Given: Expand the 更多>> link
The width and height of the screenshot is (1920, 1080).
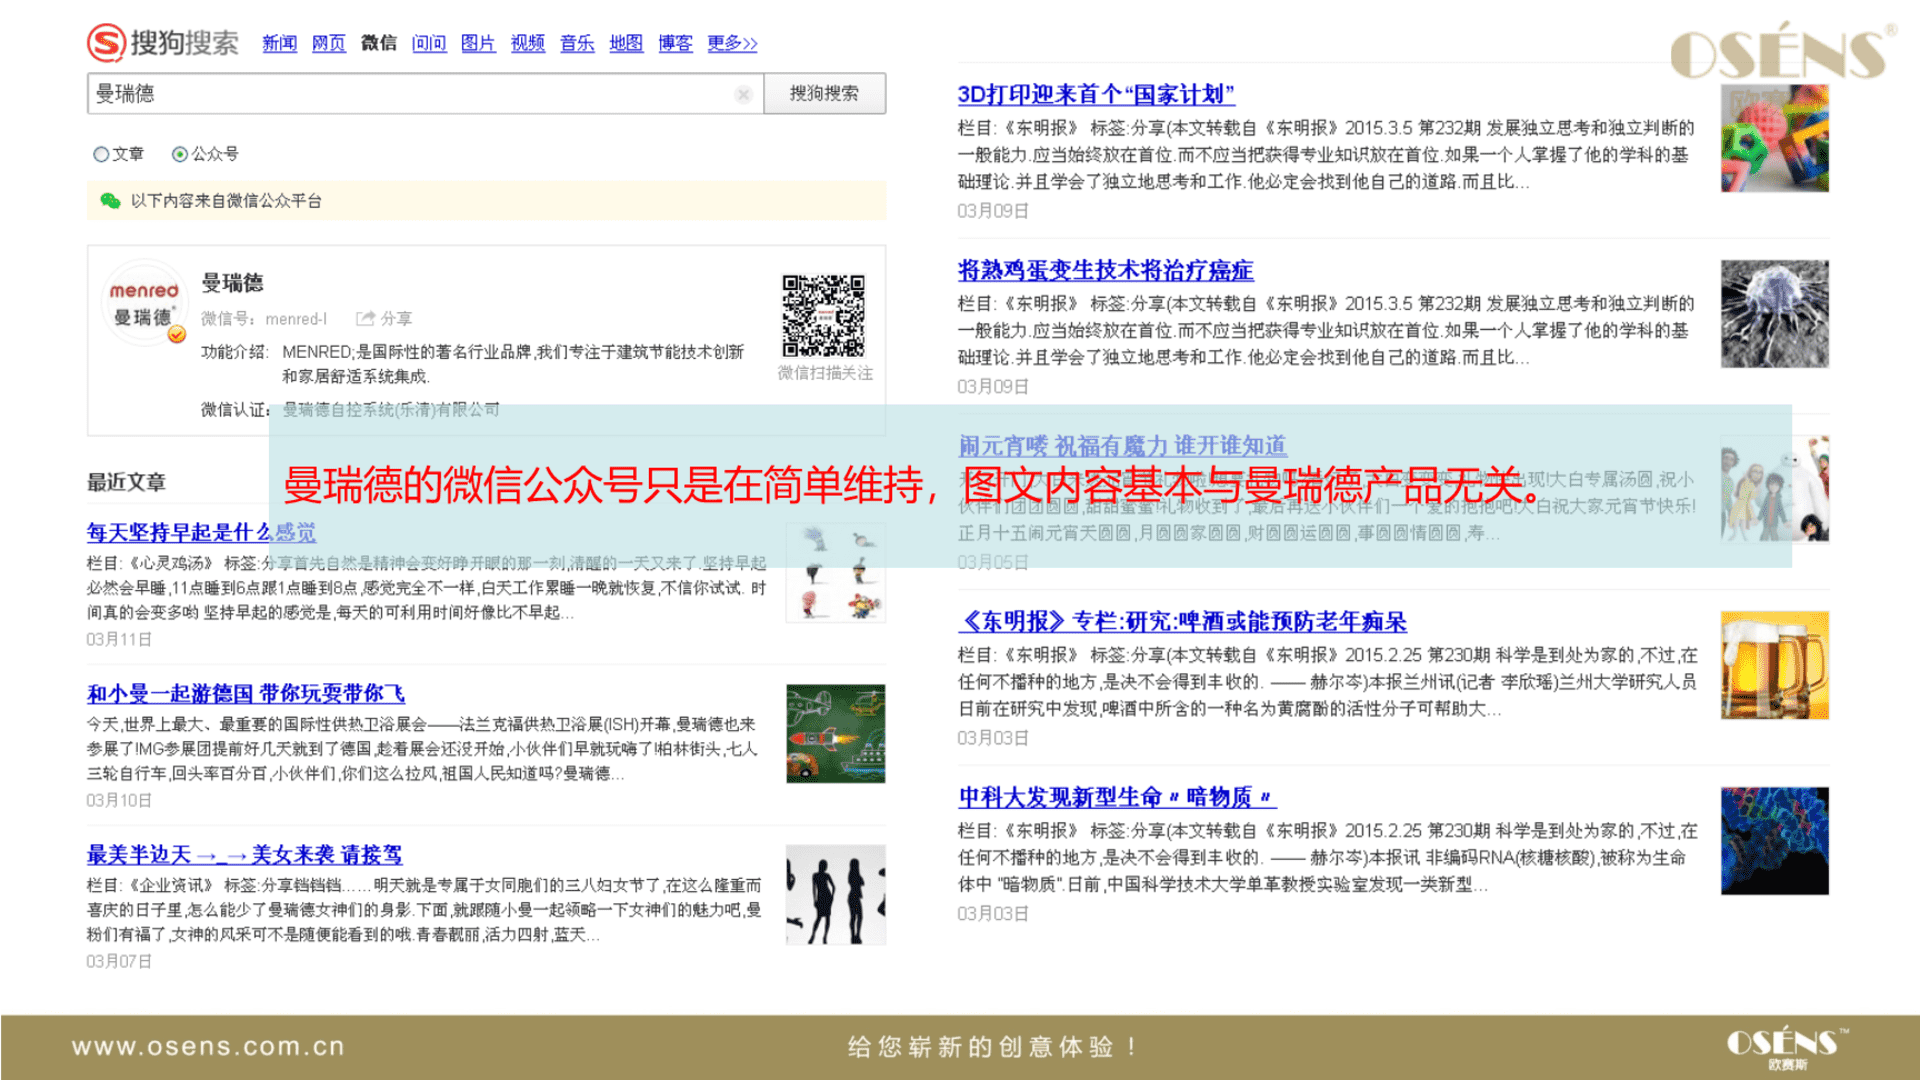Looking at the screenshot, I should pos(732,43).
